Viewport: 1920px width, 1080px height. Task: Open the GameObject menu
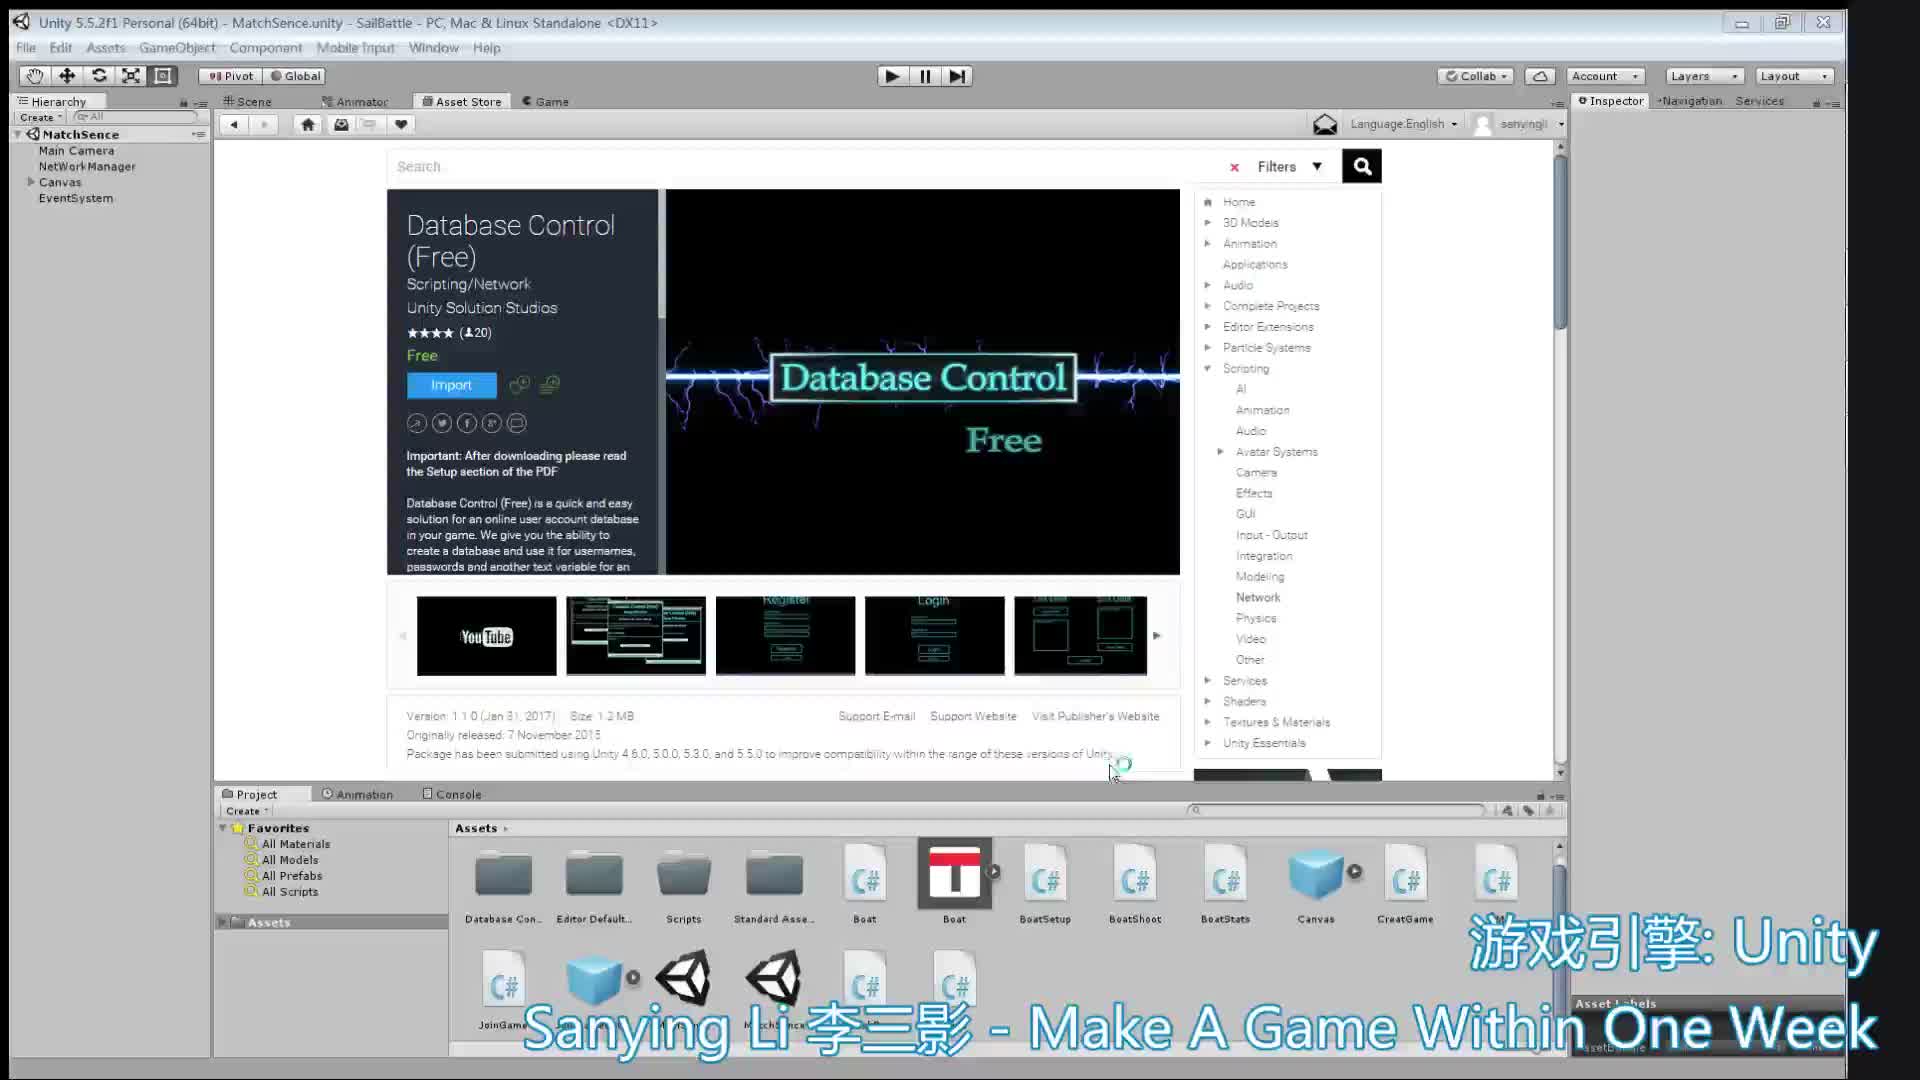[x=177, y=48]
